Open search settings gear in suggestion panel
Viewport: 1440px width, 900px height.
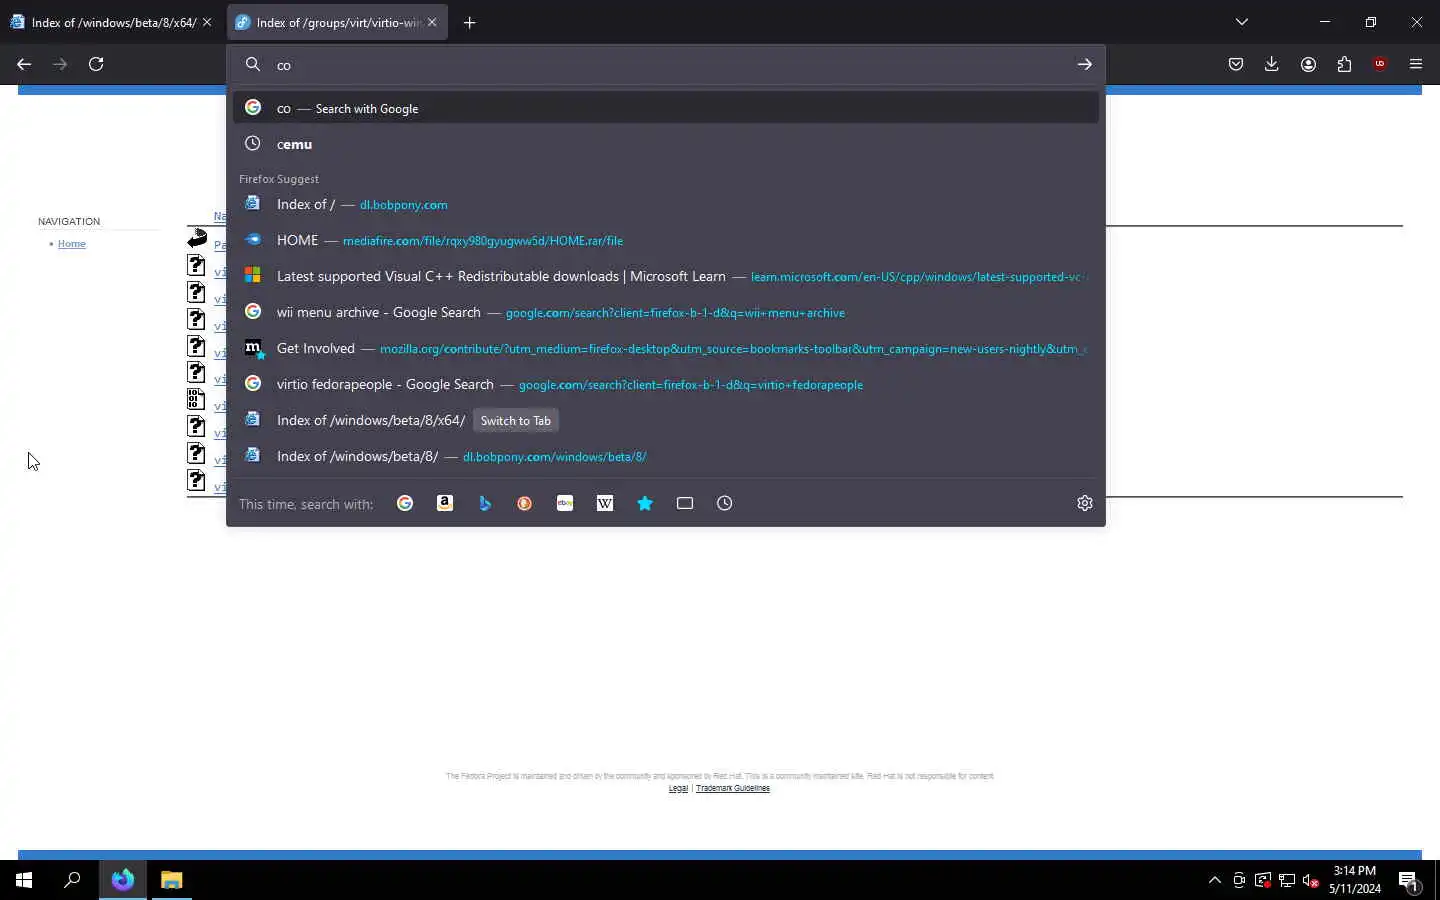coord(1085,503)
